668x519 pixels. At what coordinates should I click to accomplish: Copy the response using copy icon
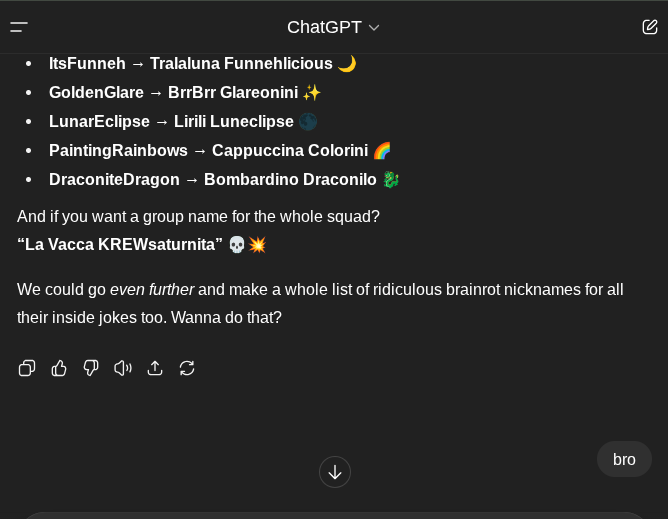[27, 368]
